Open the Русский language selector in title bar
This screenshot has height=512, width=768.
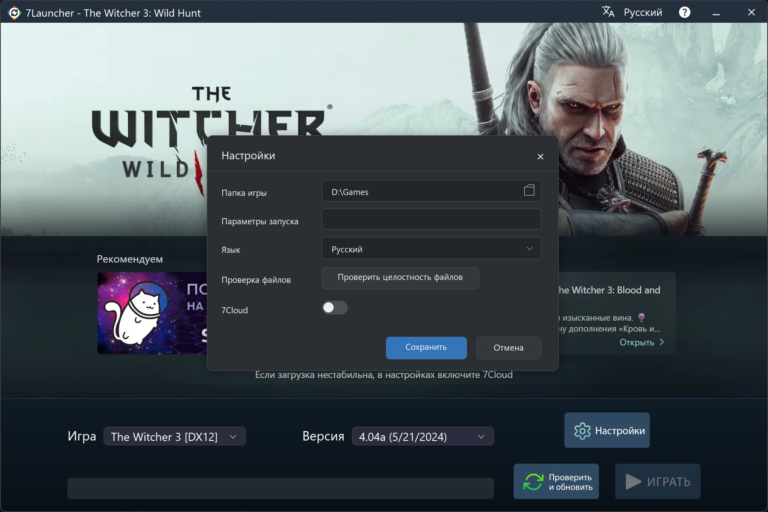(643, 12)
